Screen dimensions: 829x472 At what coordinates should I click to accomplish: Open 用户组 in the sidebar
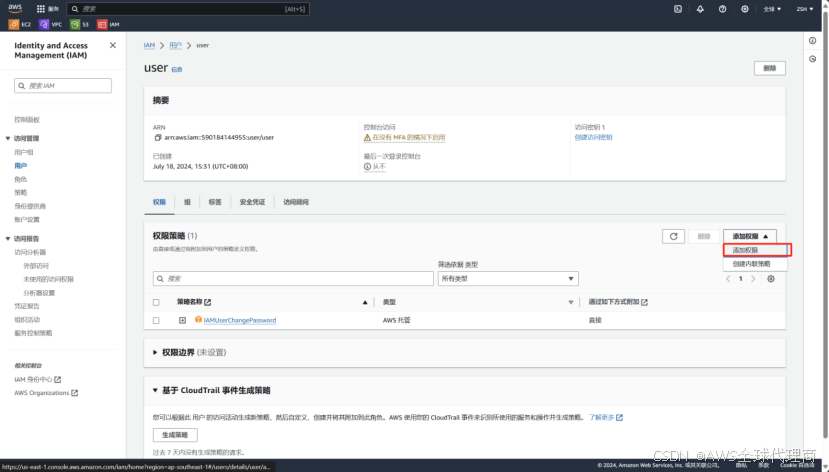[x=24, y=152]
